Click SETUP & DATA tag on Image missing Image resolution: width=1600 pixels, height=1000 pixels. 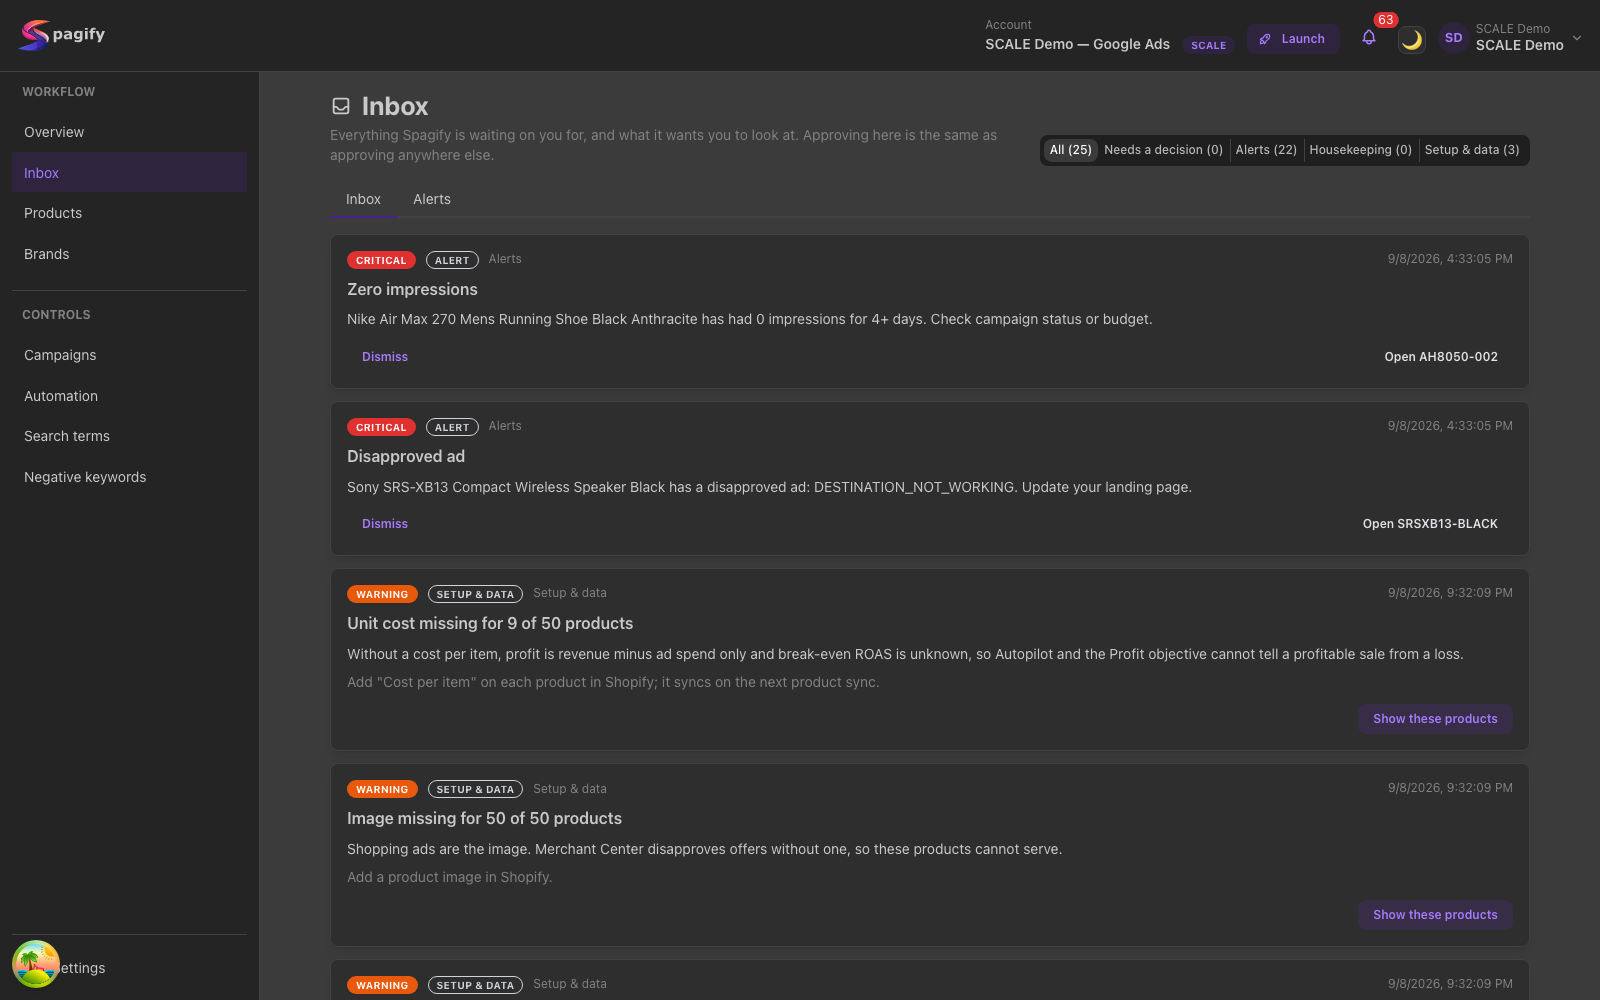[x=475, y=789]
